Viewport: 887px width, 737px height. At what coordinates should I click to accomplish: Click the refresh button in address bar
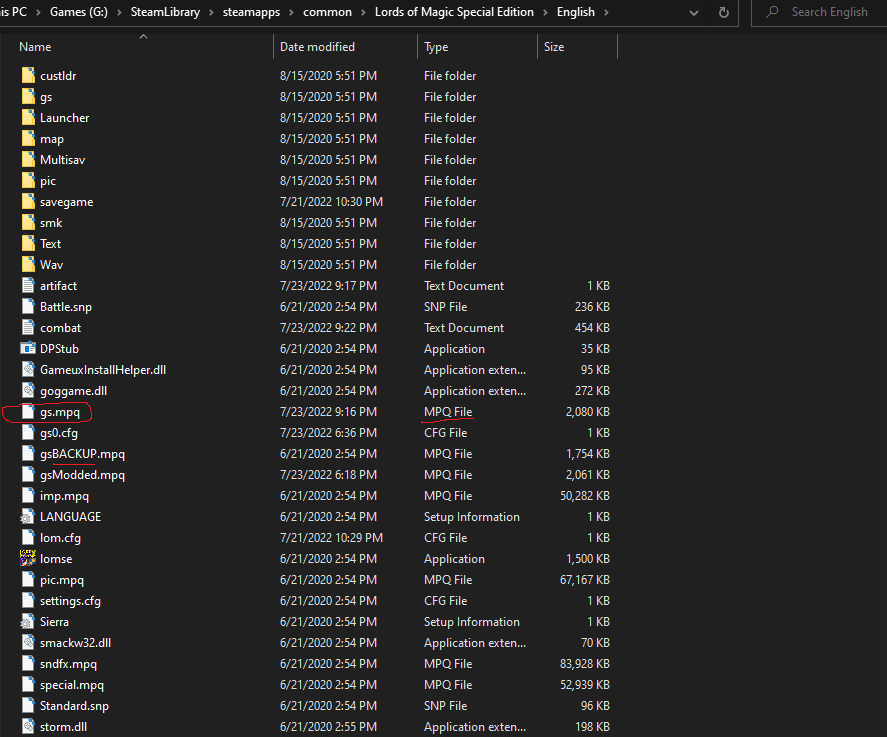[724, 12]
